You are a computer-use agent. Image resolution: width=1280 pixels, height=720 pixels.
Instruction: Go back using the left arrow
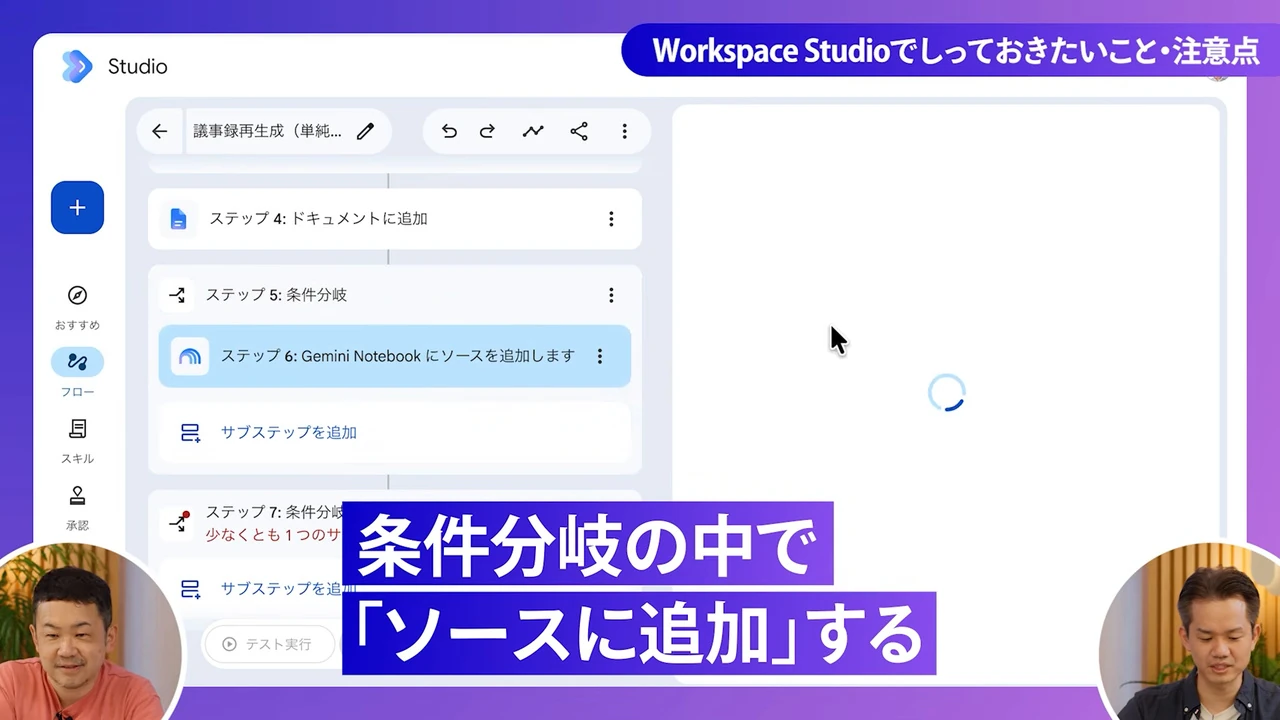[x=160, y=131]
